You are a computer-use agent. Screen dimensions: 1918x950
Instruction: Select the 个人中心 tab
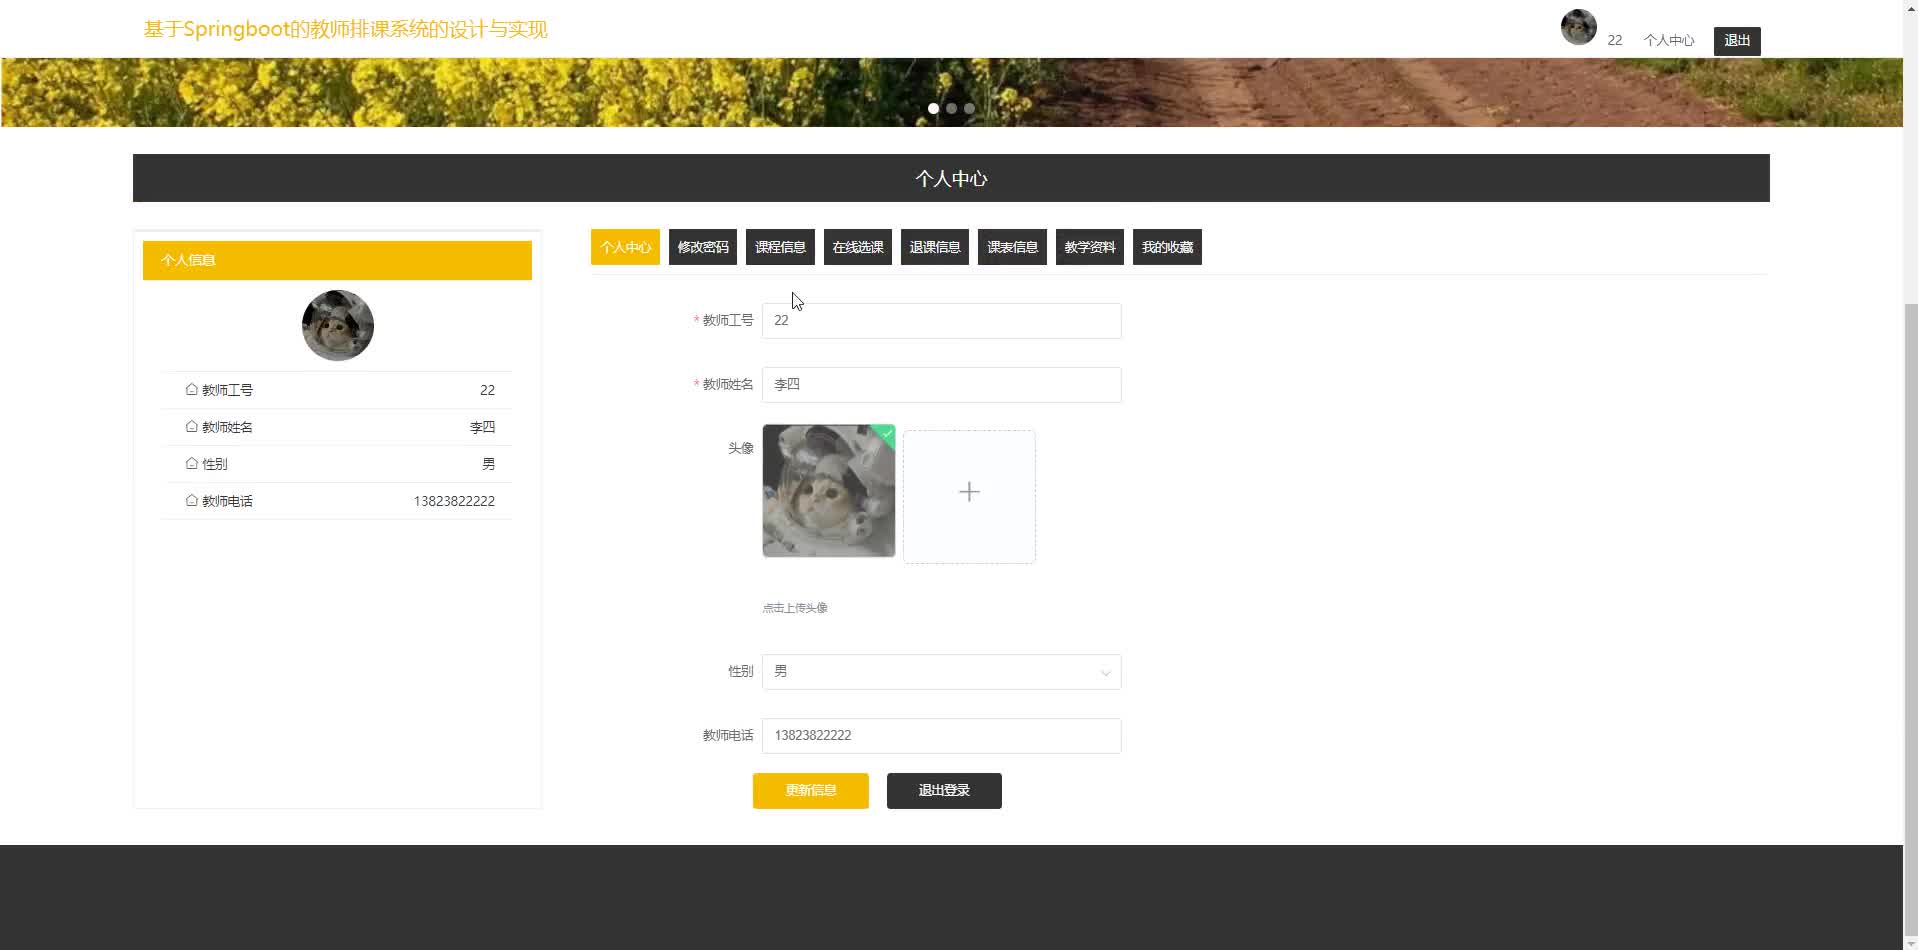(625, 247)
